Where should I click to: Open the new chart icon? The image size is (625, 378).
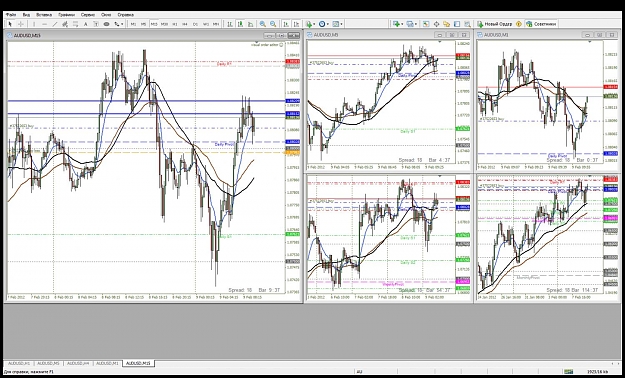[396, 24]
